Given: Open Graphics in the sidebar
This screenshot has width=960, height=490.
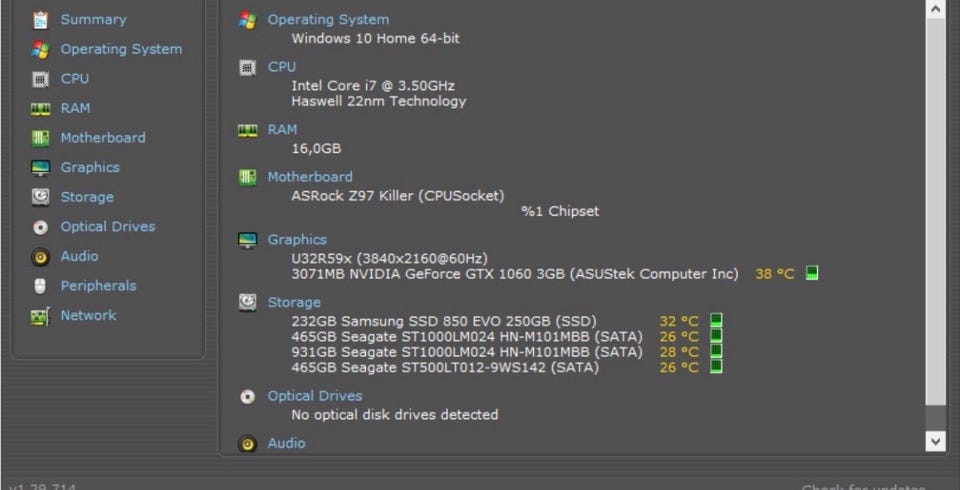Looking at the screenshot, I should pyautogui.click(x=90, y=167).
